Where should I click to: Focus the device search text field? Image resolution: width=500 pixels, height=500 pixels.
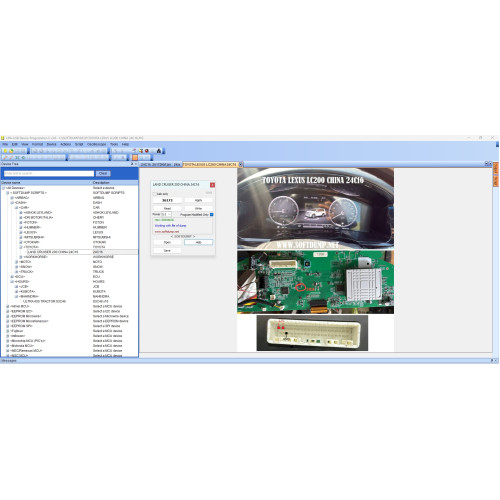[49, 173]
